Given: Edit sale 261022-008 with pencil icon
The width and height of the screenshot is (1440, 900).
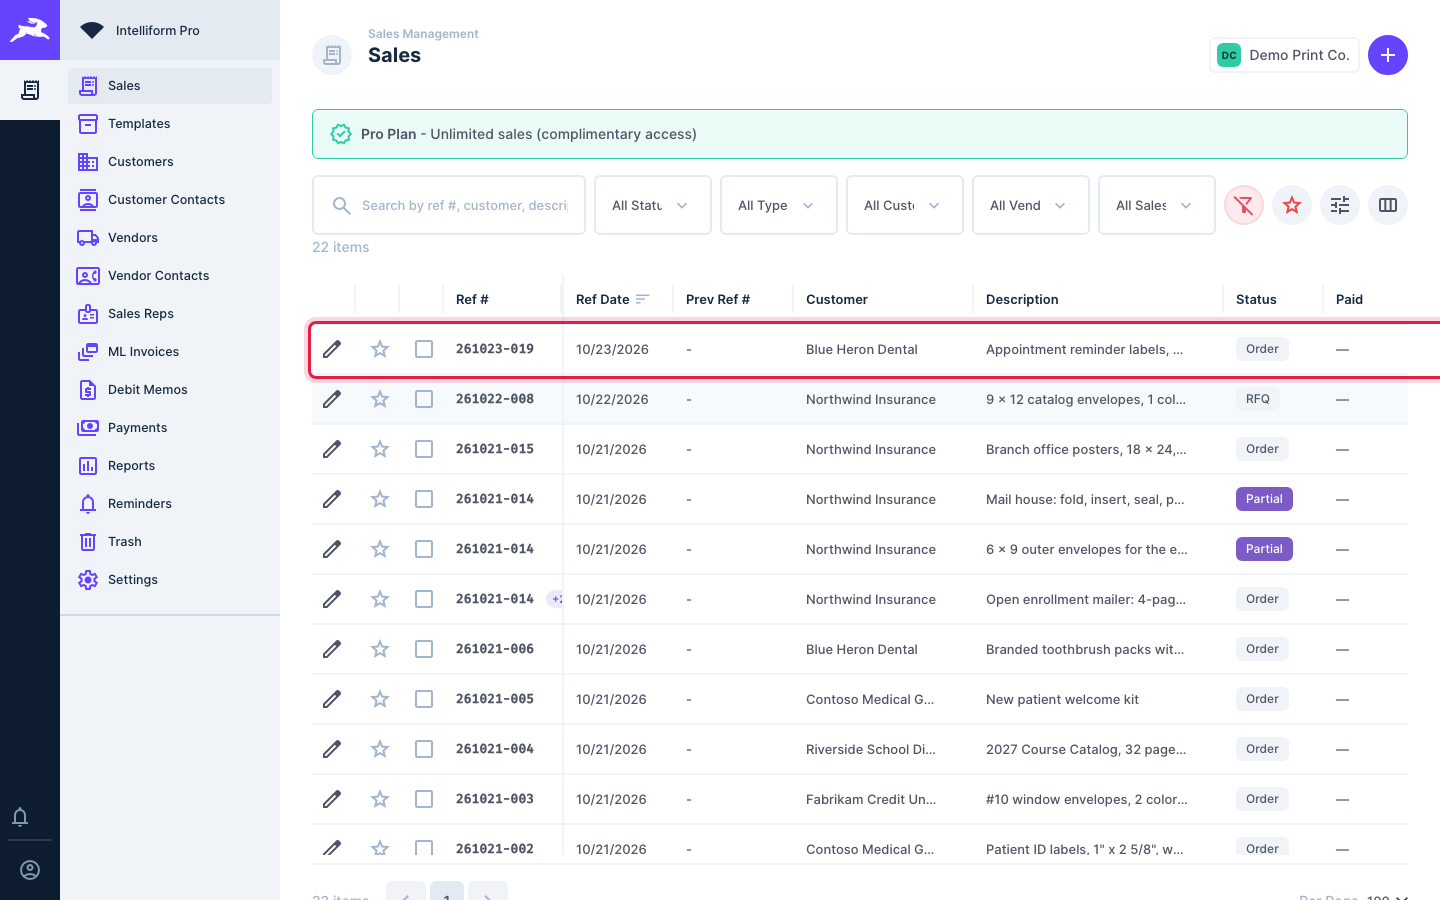Looking at the screenshot, I should tap(332, 399).
